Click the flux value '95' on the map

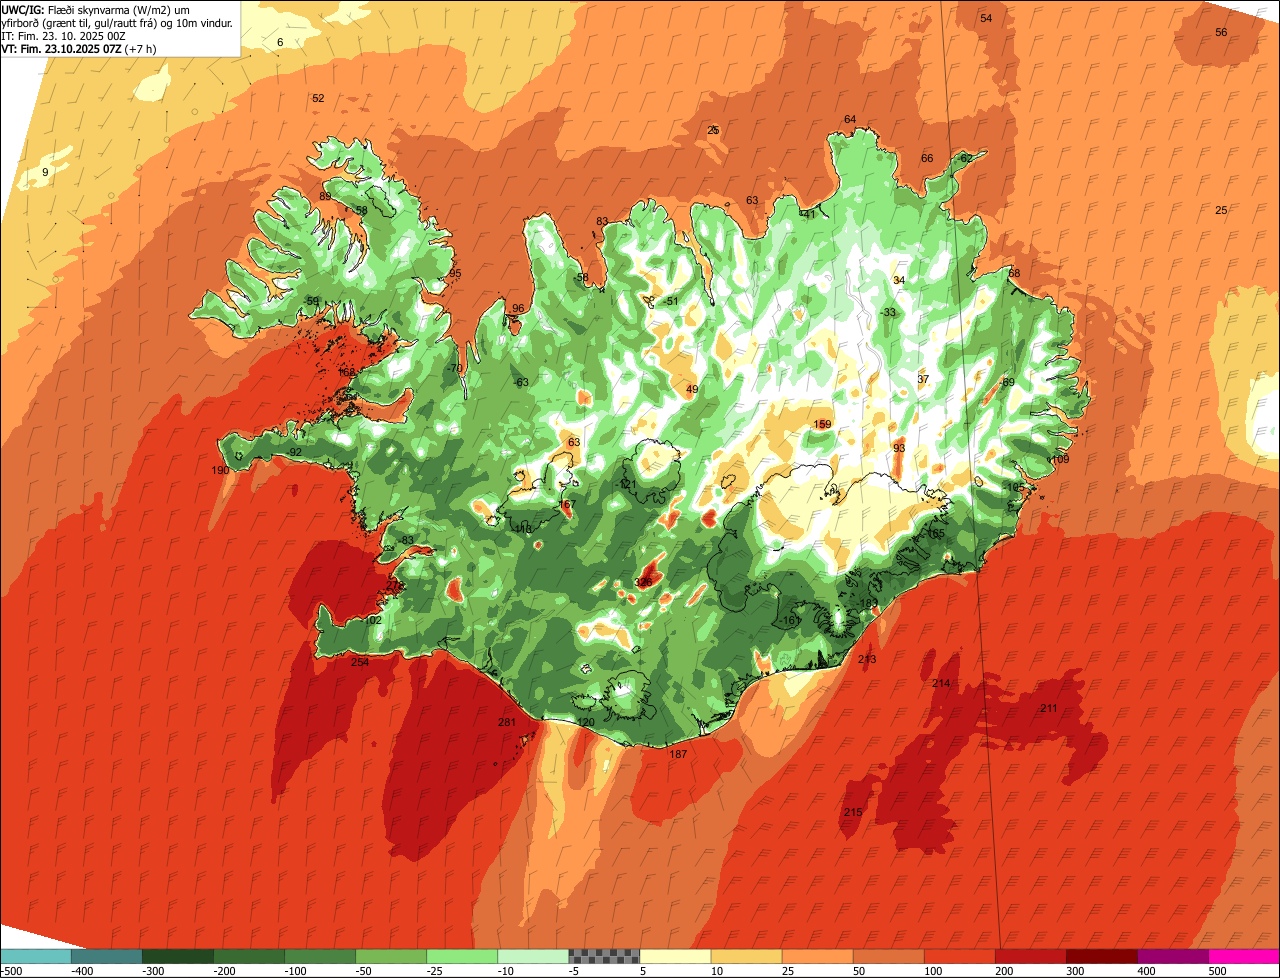(455, 273)
